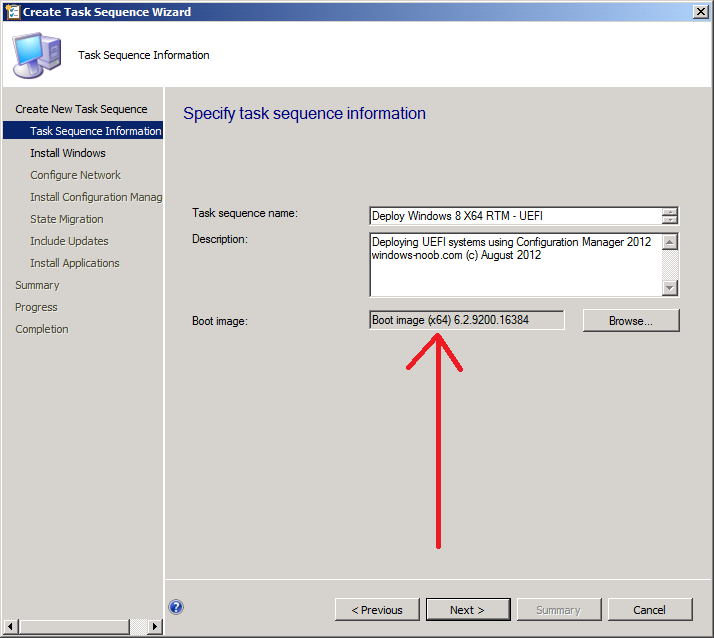This screenshot has height=638, width=714.
Task: Browse for a boot image
Action: (x=631, y=321)
